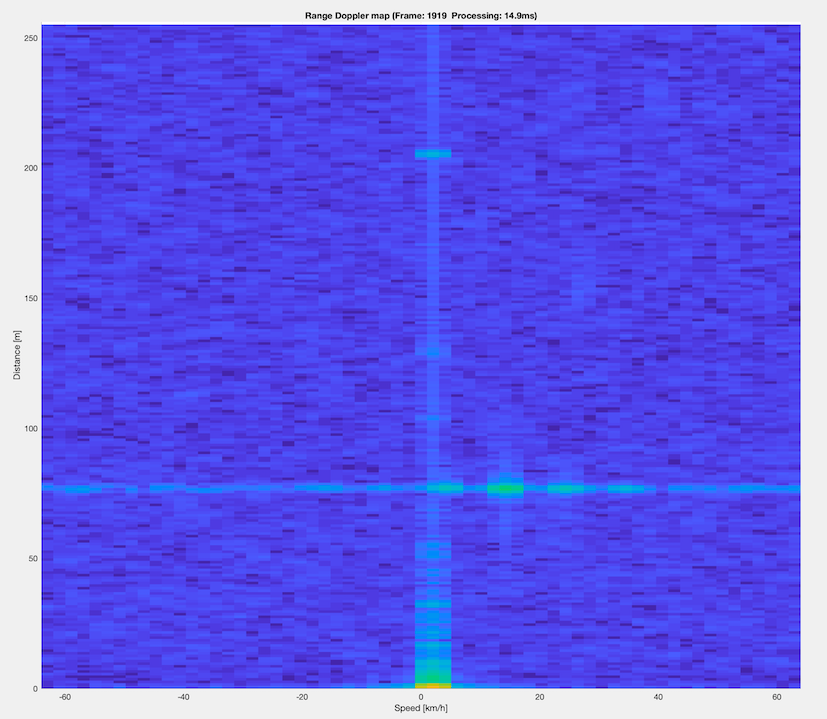Viewport: 827px width, 719px height.
Task: Click the 0 tick on the Speed axis
Action: pos(421,697)
